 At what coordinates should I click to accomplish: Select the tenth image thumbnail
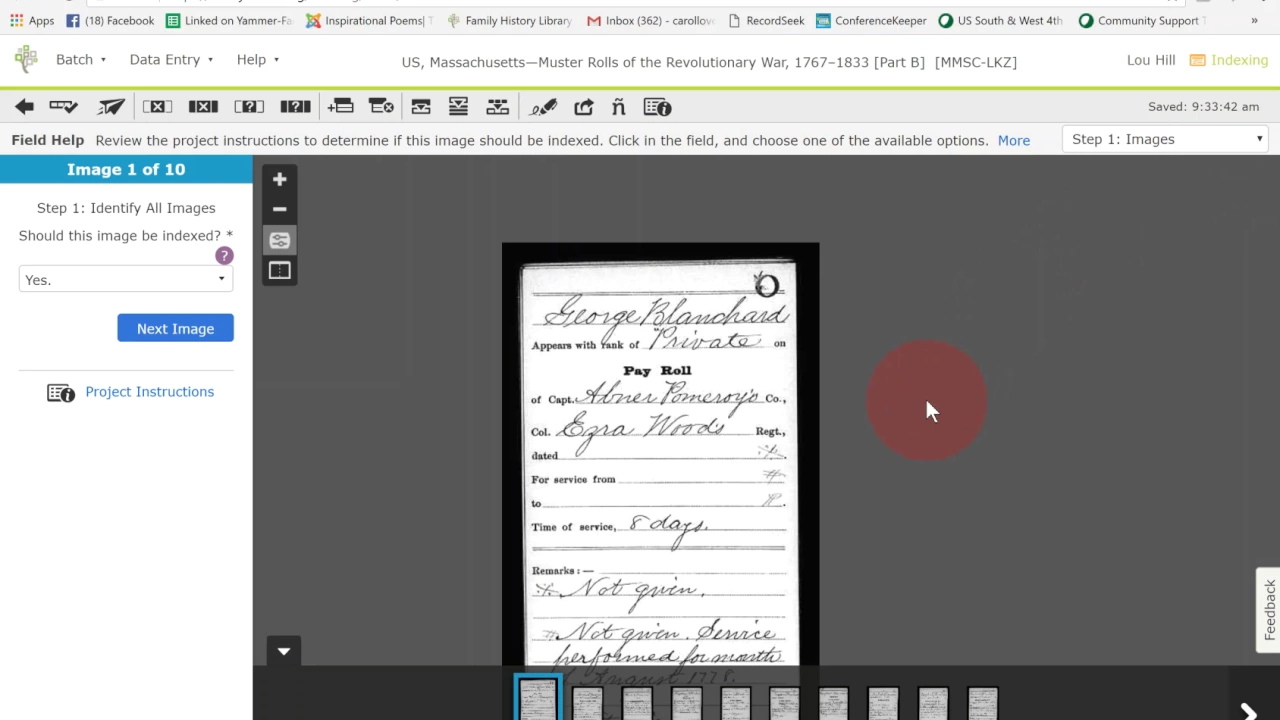pos(982,702)
